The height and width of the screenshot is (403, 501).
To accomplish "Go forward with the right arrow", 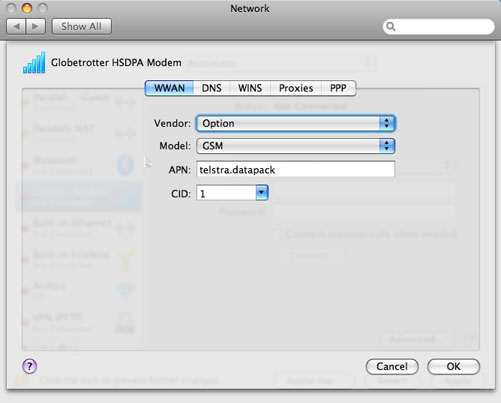I will pyautogui.click(x=36, y=26).
